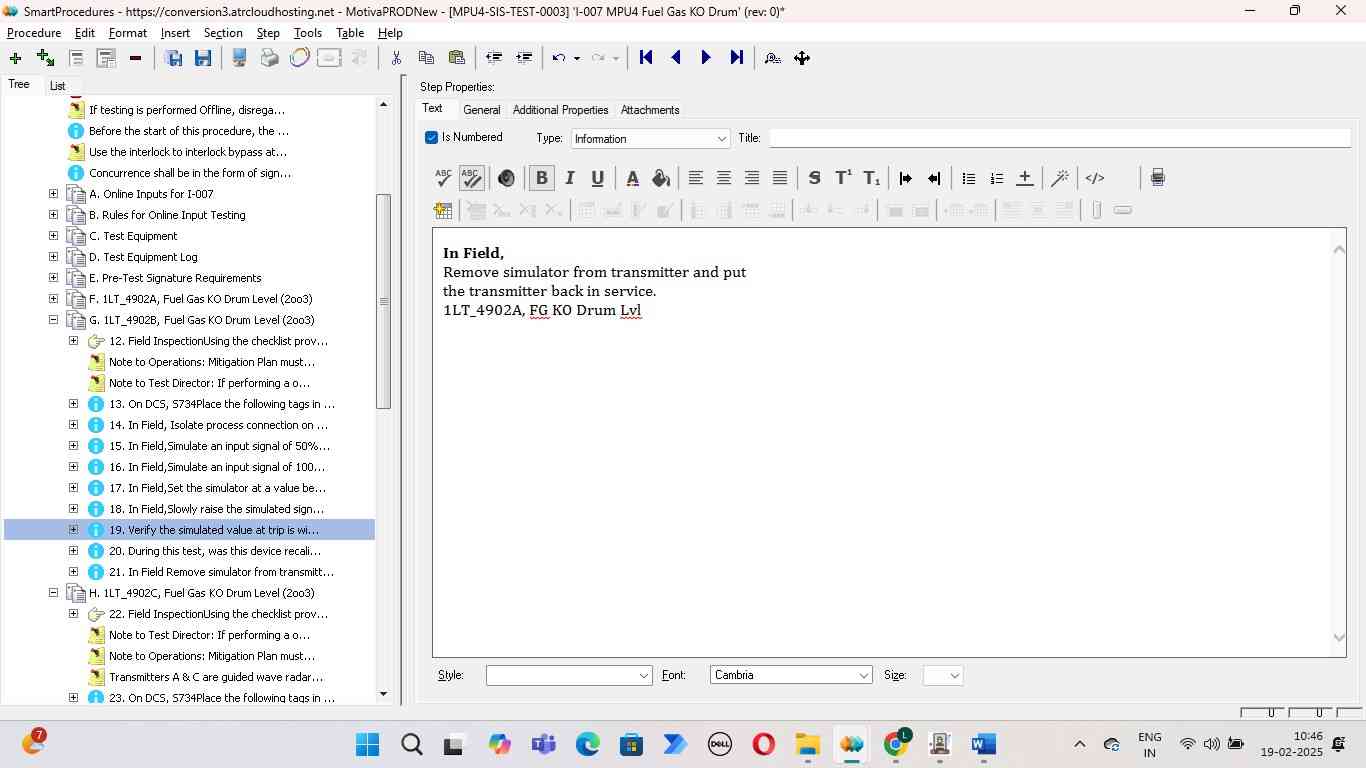Open the Procedure menu
The width and height of the screenshot is (1366, 768).
[x=34, y=33]
